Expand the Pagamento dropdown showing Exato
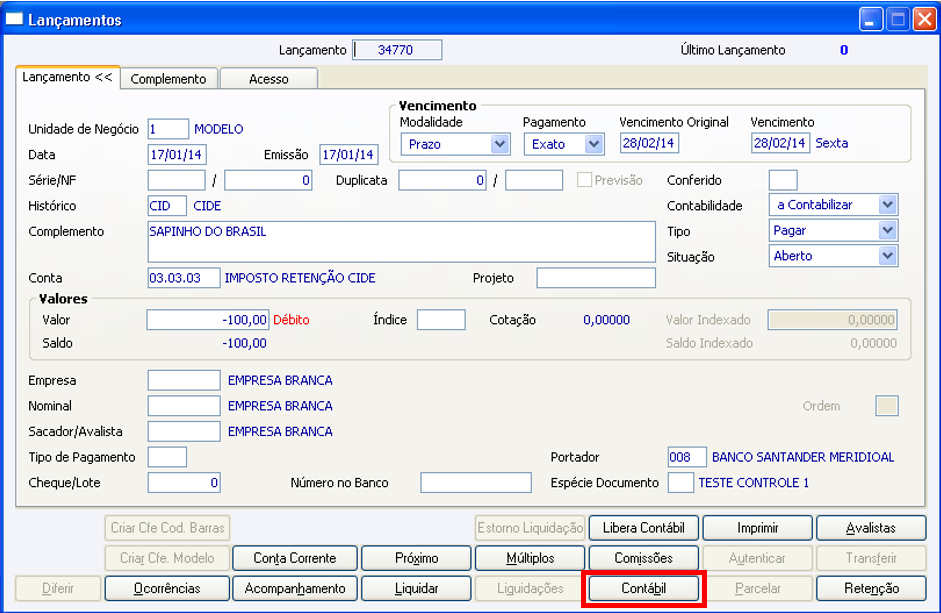 coord(594,144)
